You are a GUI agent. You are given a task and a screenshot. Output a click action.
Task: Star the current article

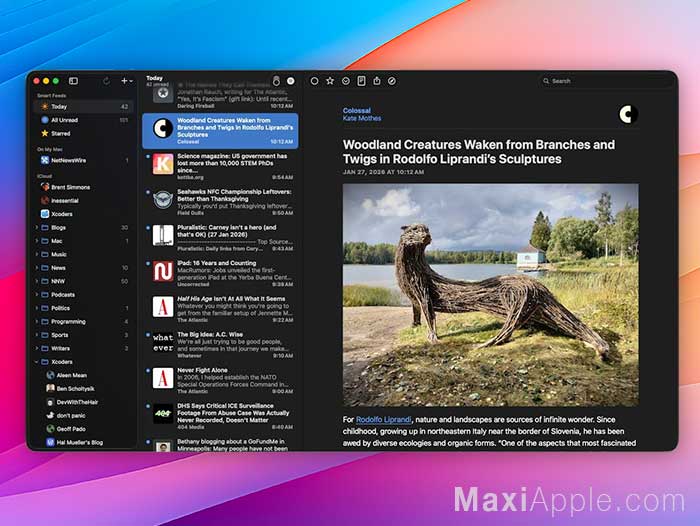330,81
